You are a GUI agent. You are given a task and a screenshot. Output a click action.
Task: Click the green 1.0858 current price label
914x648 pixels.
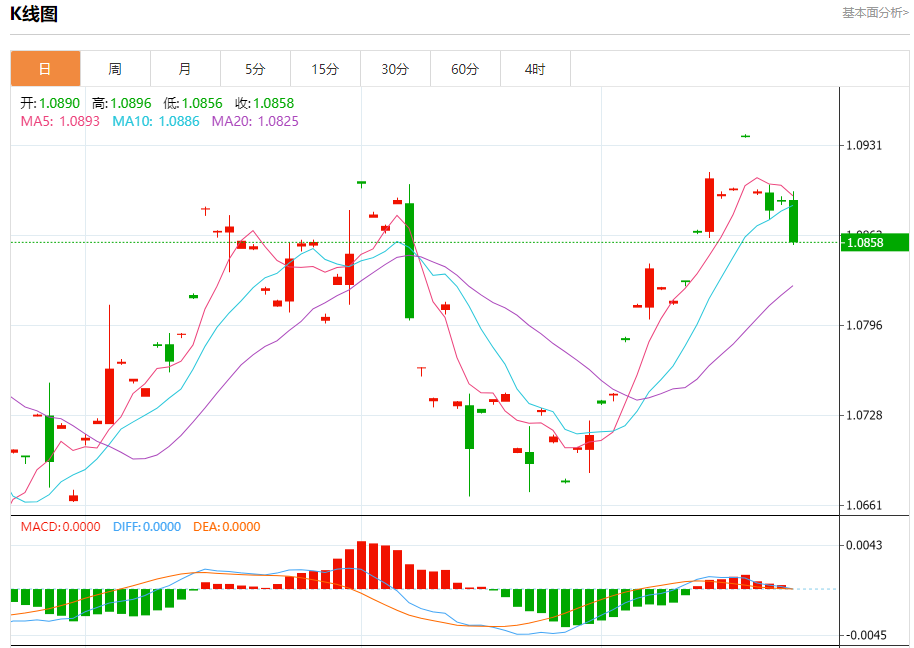coord(874,242)
